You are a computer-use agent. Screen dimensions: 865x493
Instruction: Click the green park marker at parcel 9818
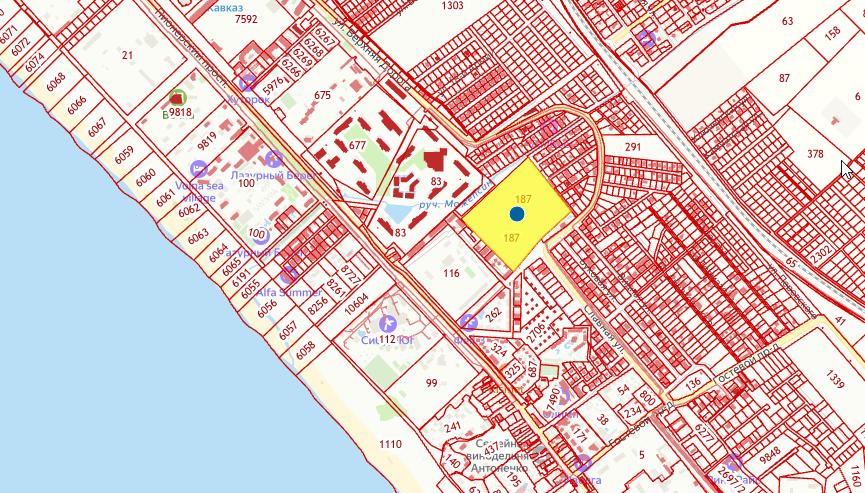click(178, 97)
